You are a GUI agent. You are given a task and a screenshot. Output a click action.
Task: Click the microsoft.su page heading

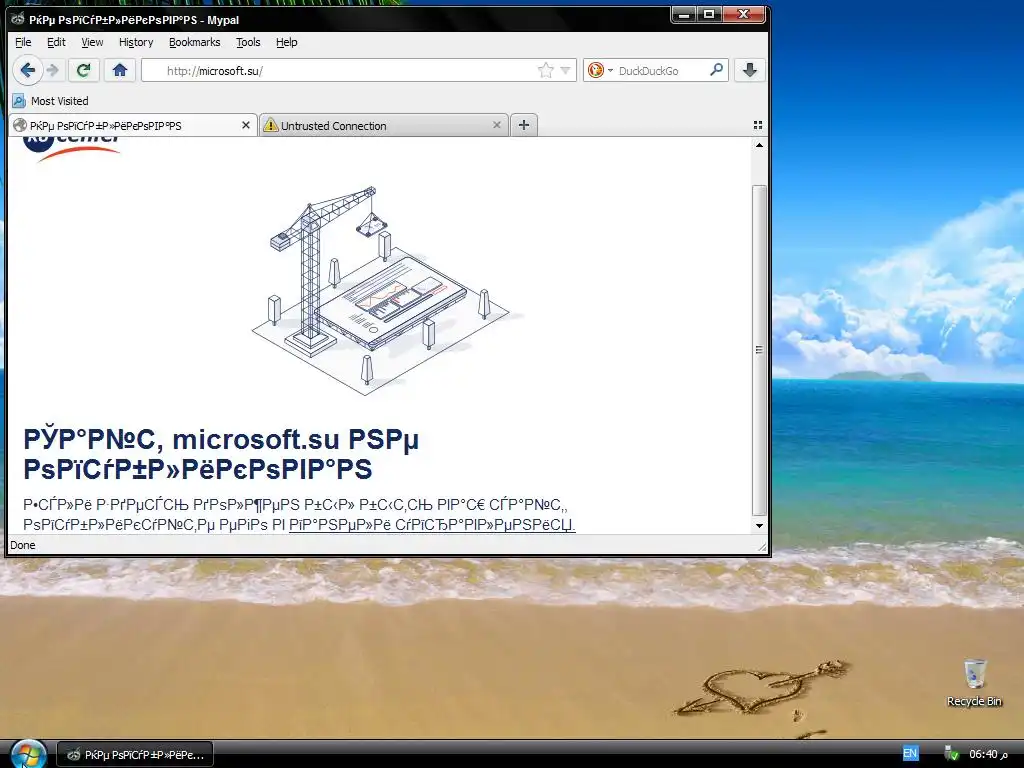[221, 454]
